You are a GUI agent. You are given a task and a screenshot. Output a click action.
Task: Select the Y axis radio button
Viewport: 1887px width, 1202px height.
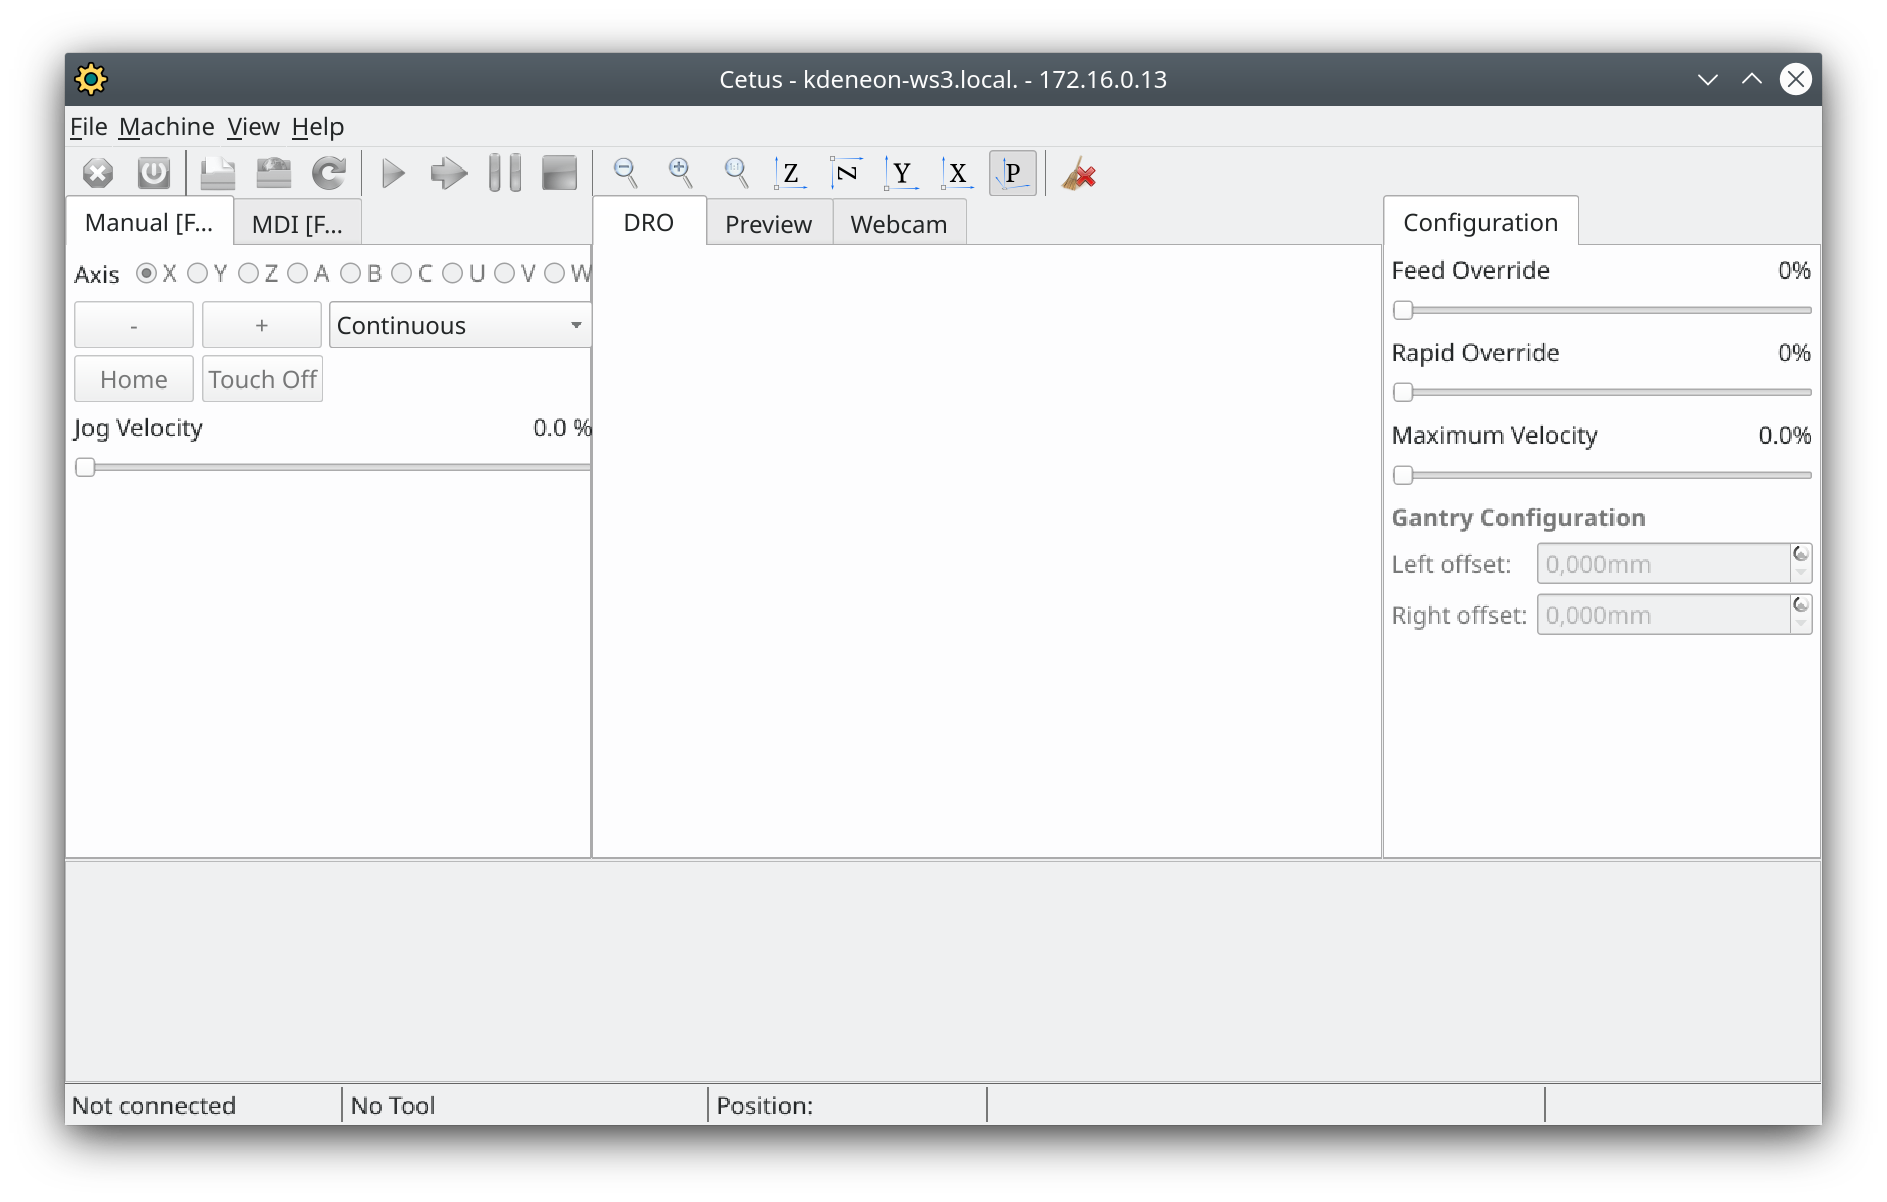198,273
